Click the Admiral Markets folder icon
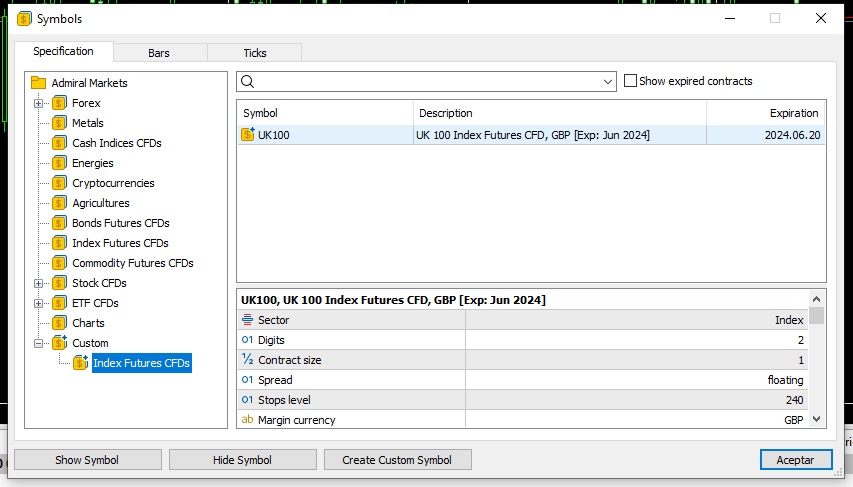Screen dimensions: 853x487 point(39,83)
